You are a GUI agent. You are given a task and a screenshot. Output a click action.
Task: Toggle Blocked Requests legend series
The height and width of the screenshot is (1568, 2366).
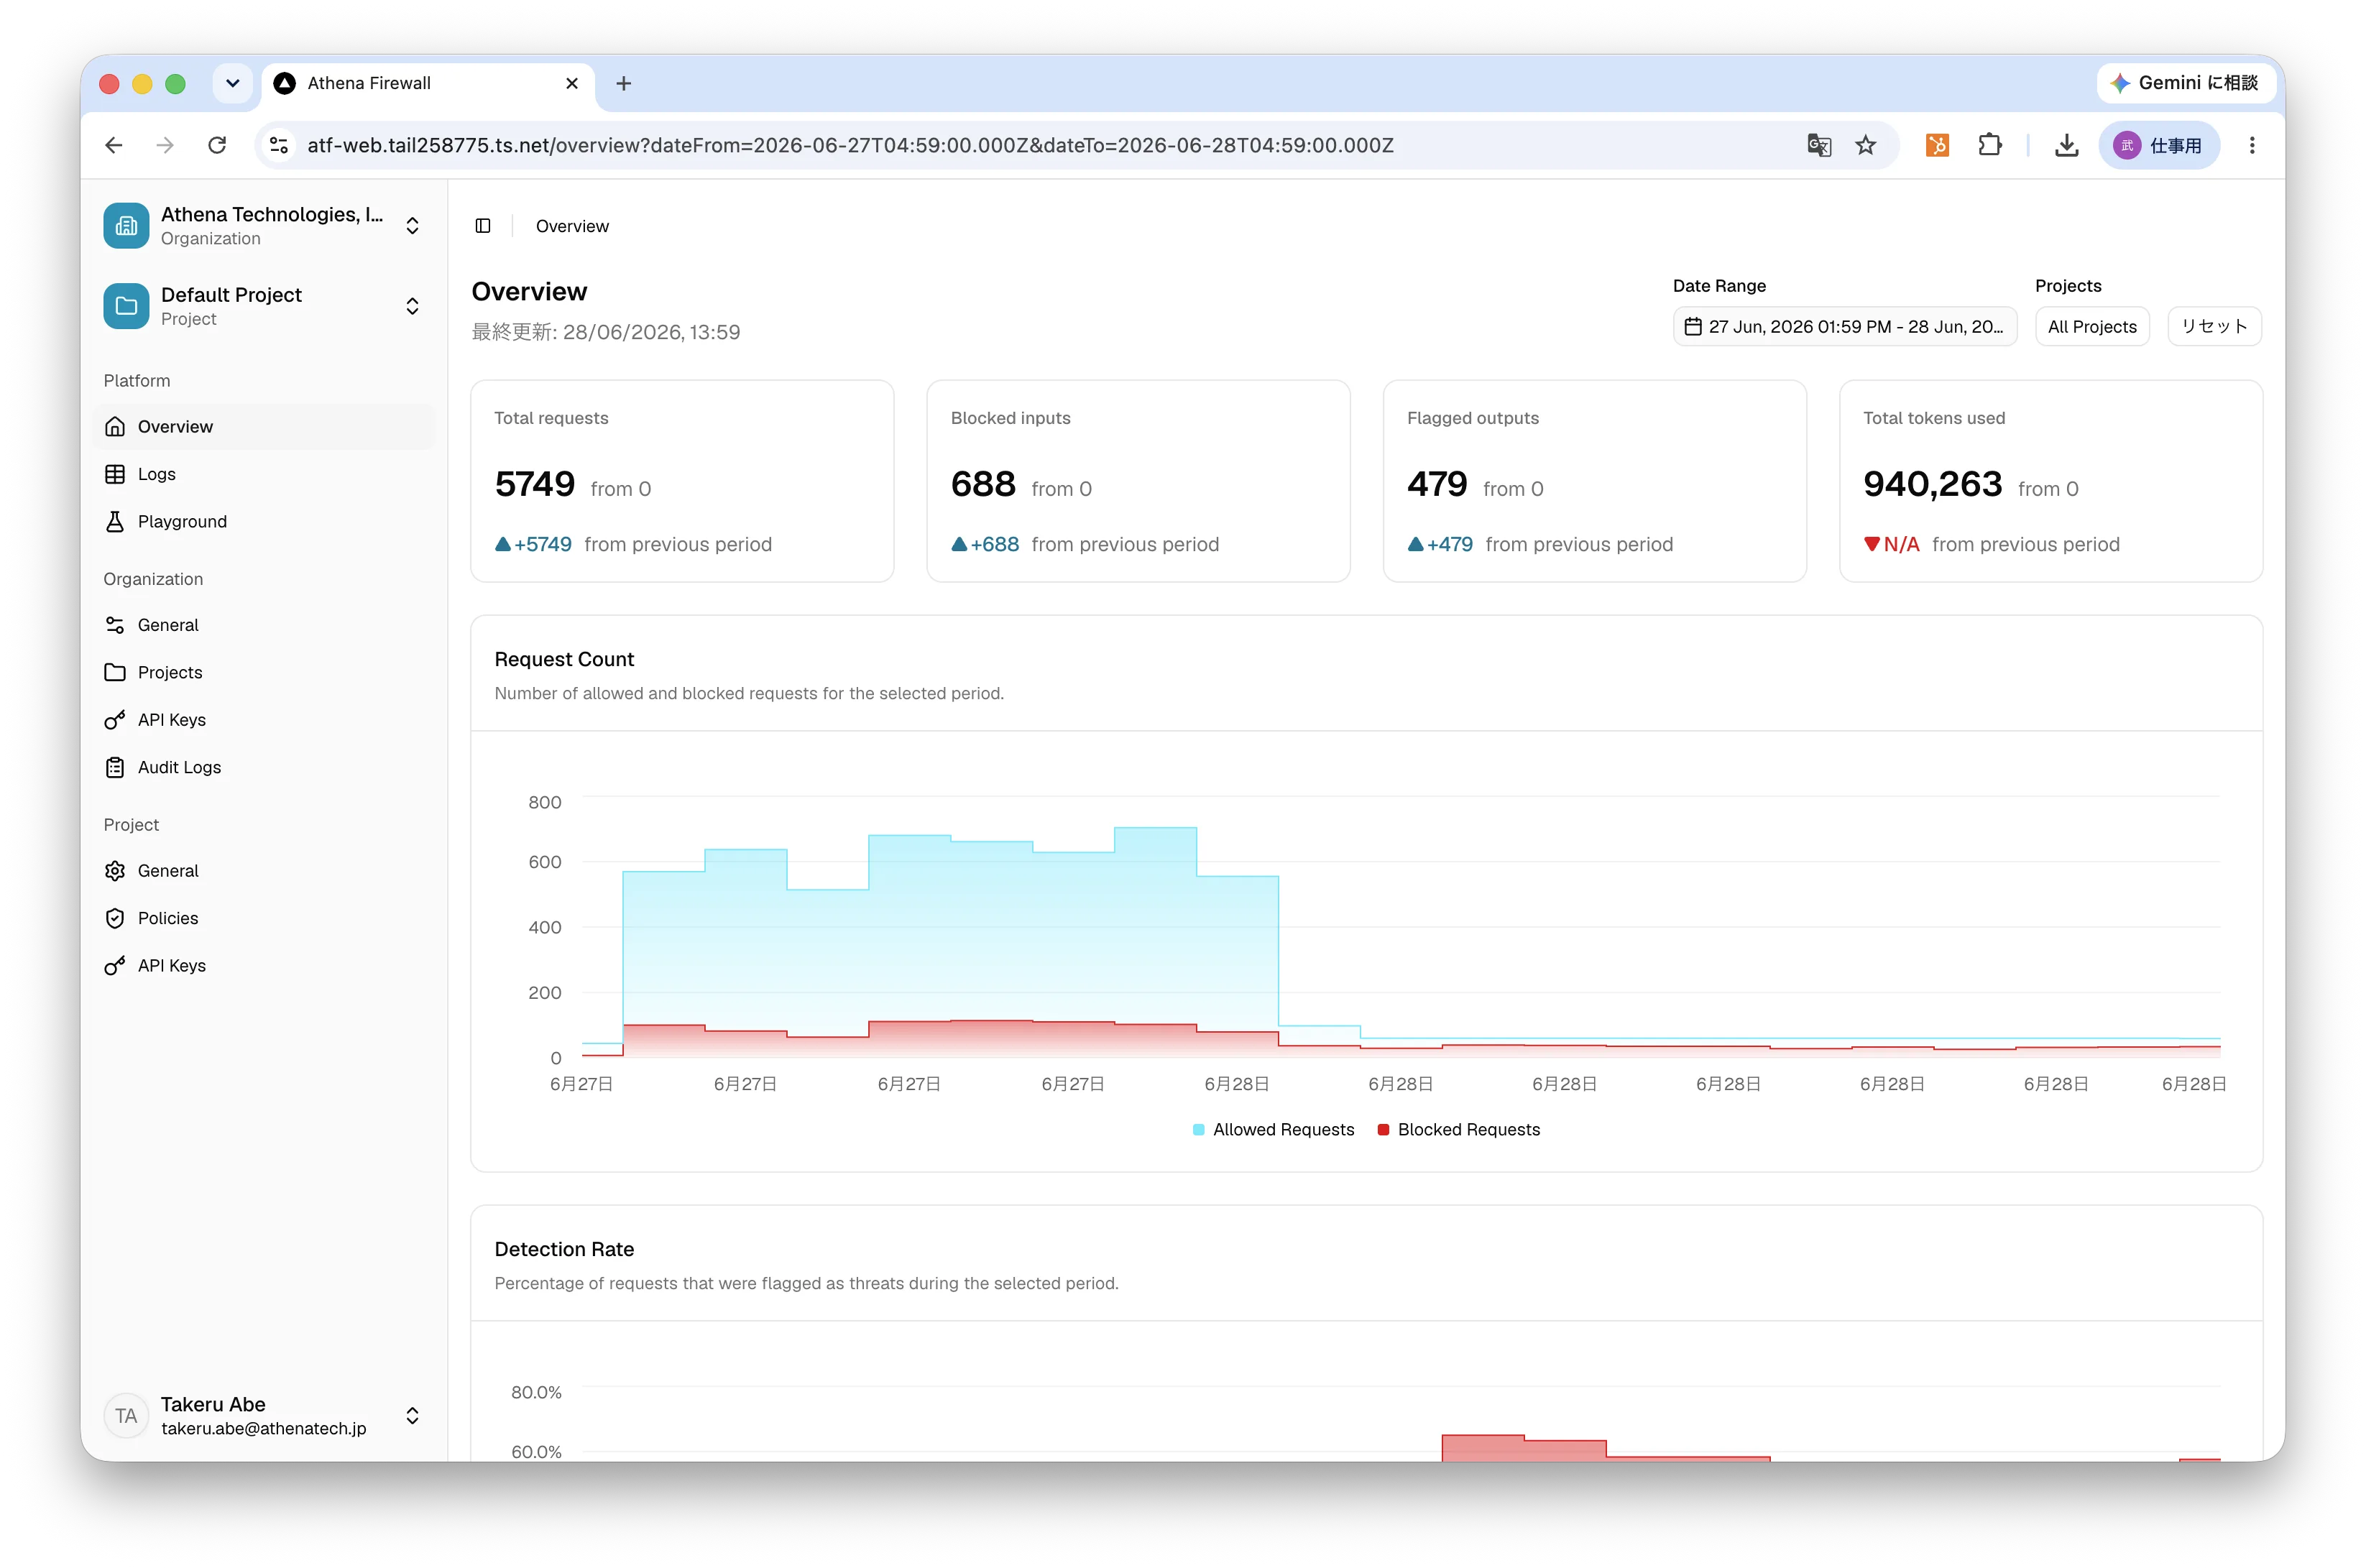tap(1458, 1129)
